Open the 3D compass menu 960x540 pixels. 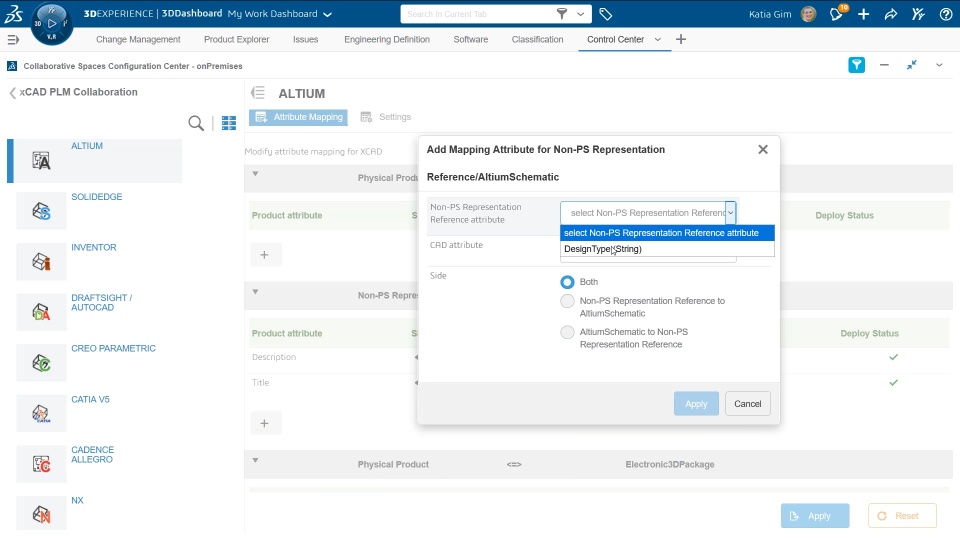[51, 23]
